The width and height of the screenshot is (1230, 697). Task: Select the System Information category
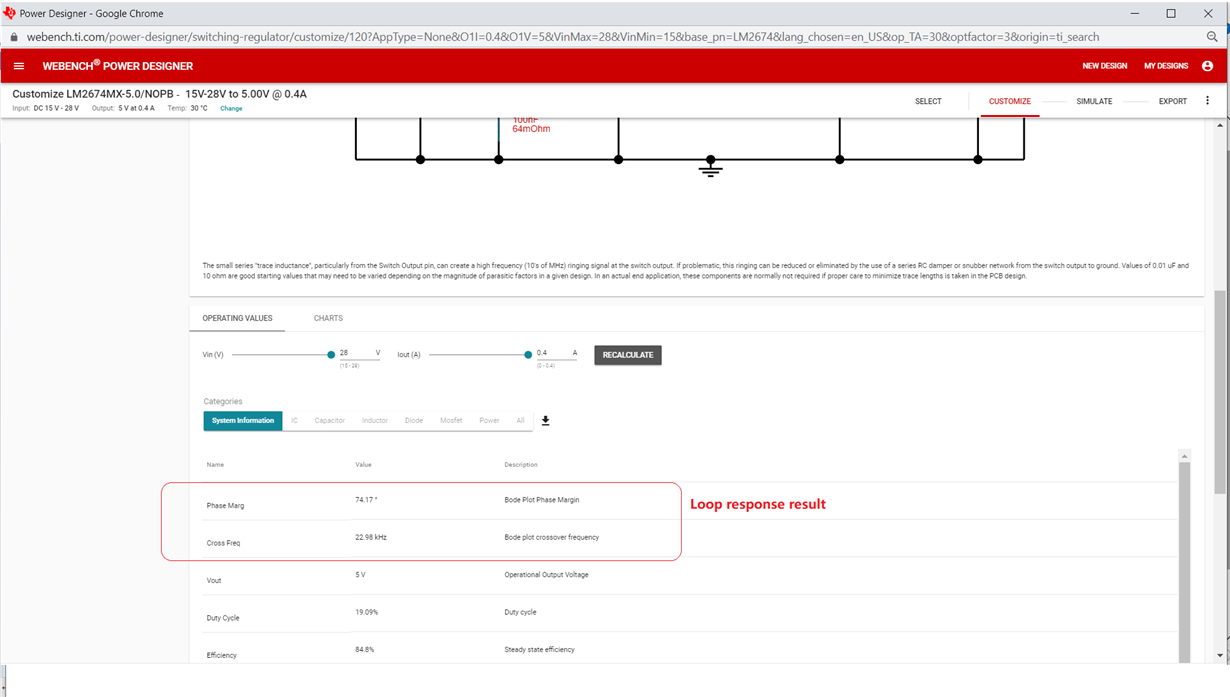tap(243, 421)
